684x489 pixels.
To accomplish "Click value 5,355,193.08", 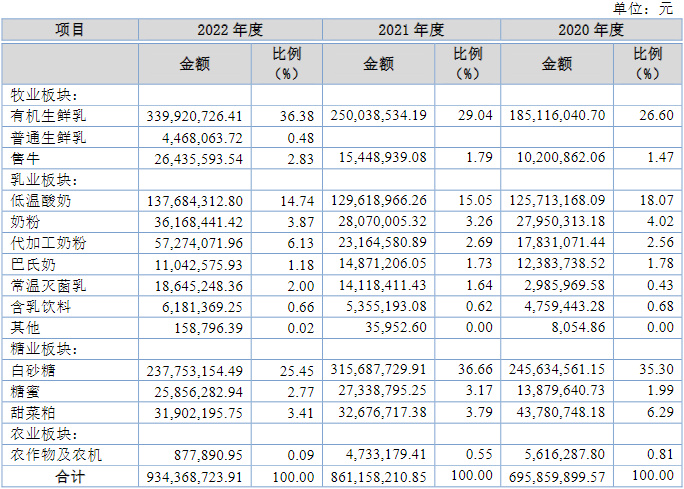I will (386, 306).
